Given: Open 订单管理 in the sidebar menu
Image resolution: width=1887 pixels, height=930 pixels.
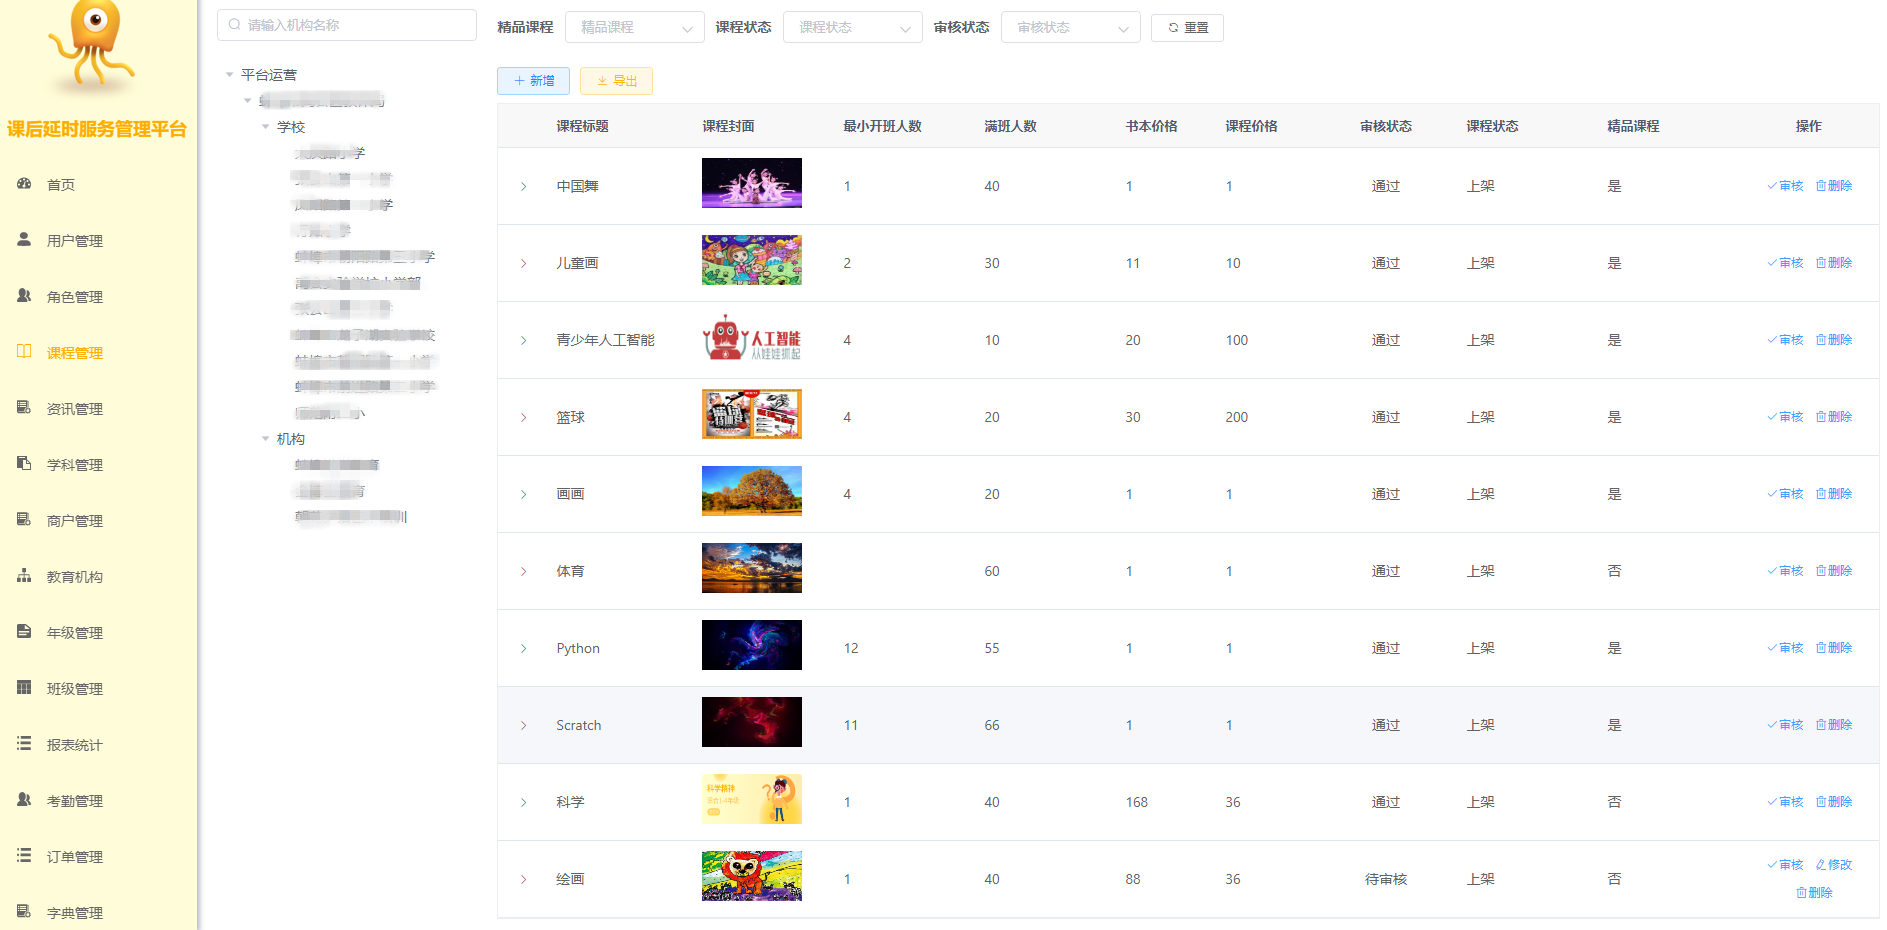Looking at the screenshot, I should point(74,857).
